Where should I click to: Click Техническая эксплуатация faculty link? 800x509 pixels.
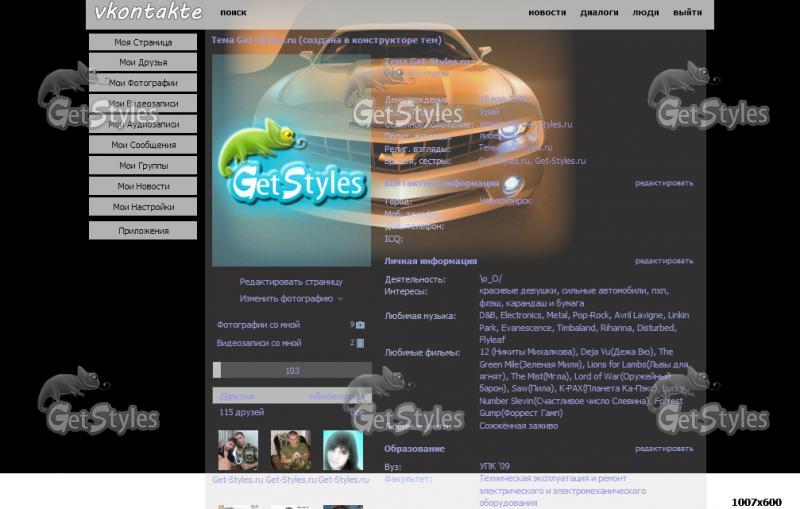pyautogui.click(x=562, y=491)
